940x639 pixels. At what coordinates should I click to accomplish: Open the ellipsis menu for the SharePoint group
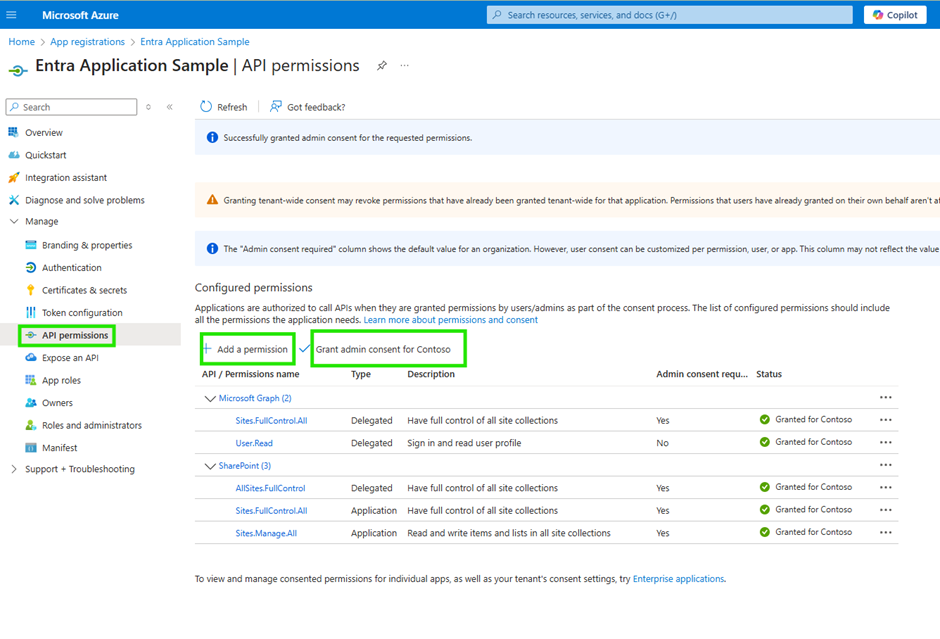885,465
